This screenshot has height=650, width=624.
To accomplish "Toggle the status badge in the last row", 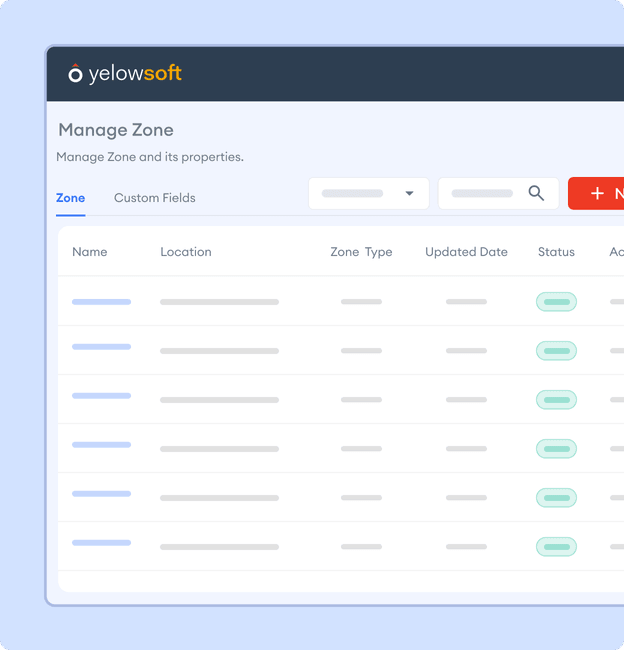I will click(x=556, y=547).
